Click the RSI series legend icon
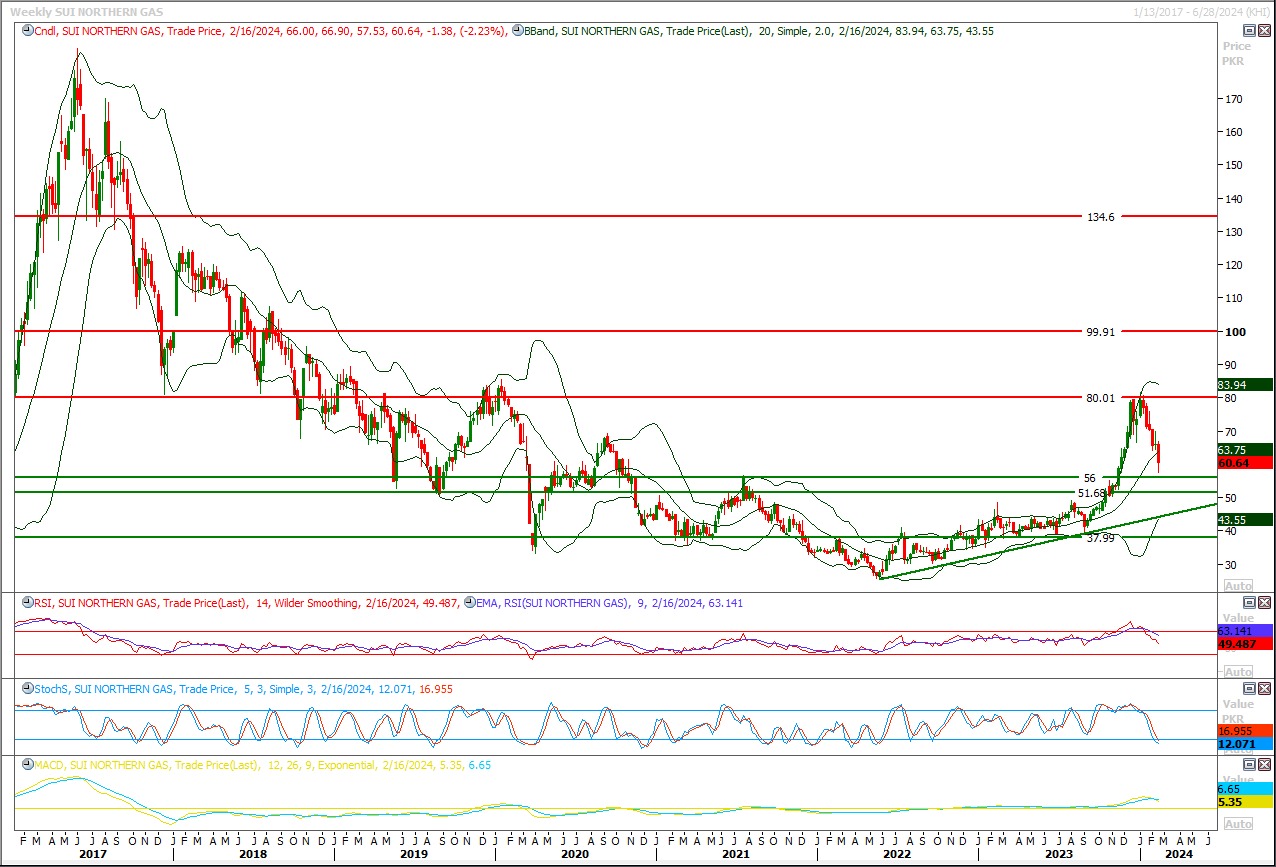This screenshot has width=1276, height=867. 26,603
